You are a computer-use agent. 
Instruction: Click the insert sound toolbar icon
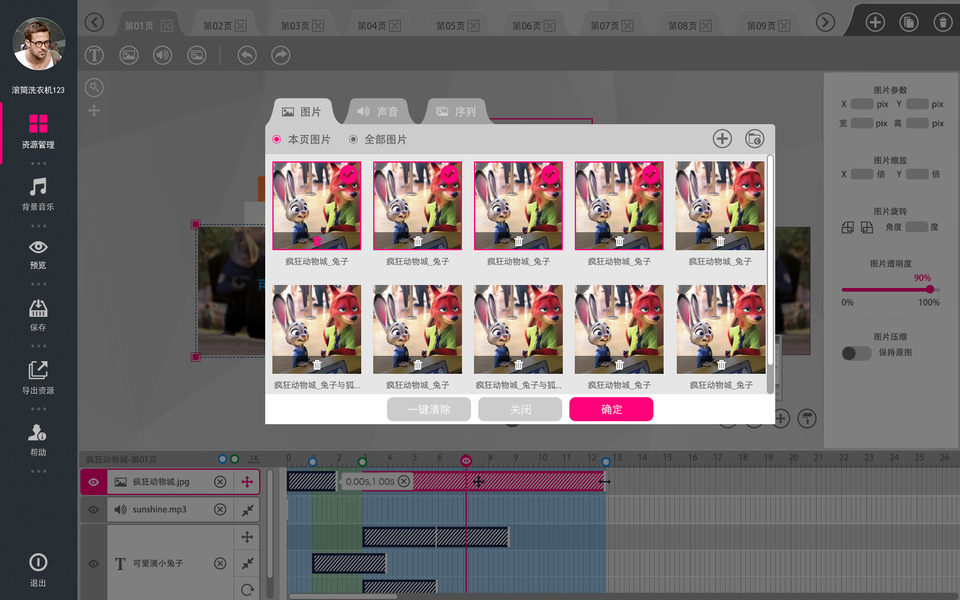[x=162, y=56]
